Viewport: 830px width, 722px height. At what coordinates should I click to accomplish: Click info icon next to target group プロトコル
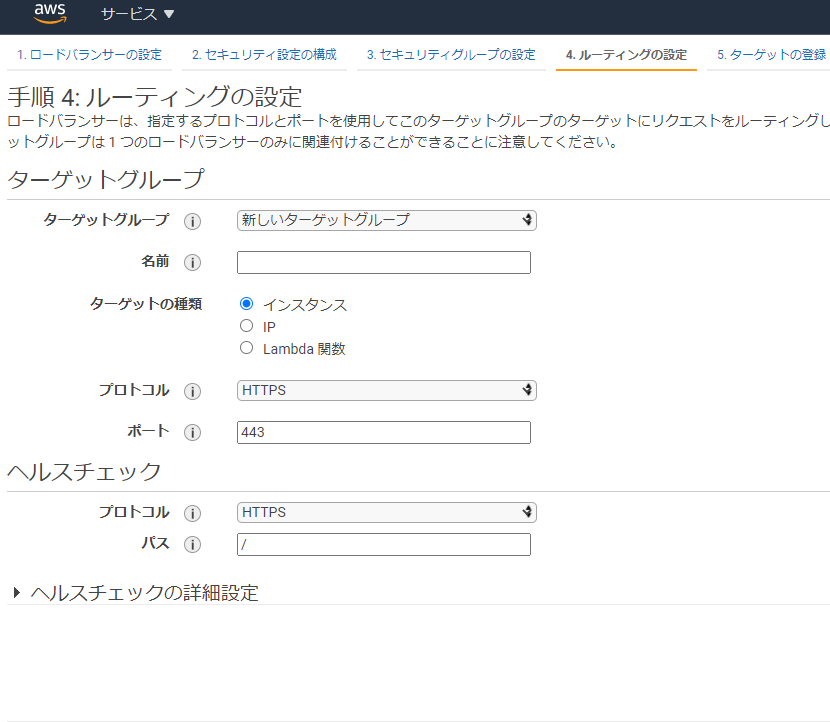[192, 392]
